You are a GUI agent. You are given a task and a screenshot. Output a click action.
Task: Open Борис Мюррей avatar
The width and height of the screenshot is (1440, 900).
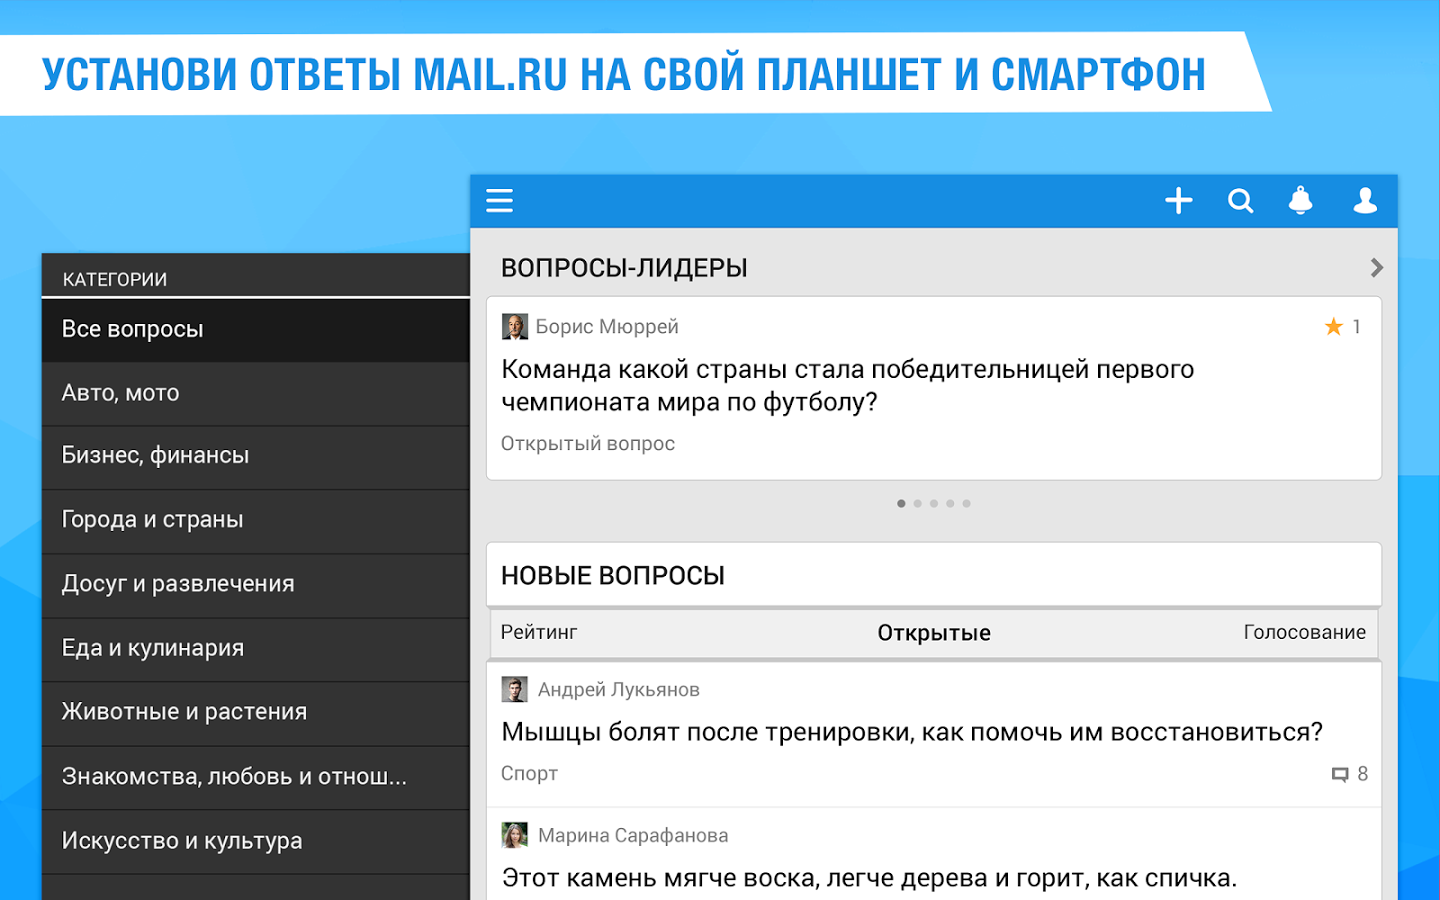tap(514, 327)
